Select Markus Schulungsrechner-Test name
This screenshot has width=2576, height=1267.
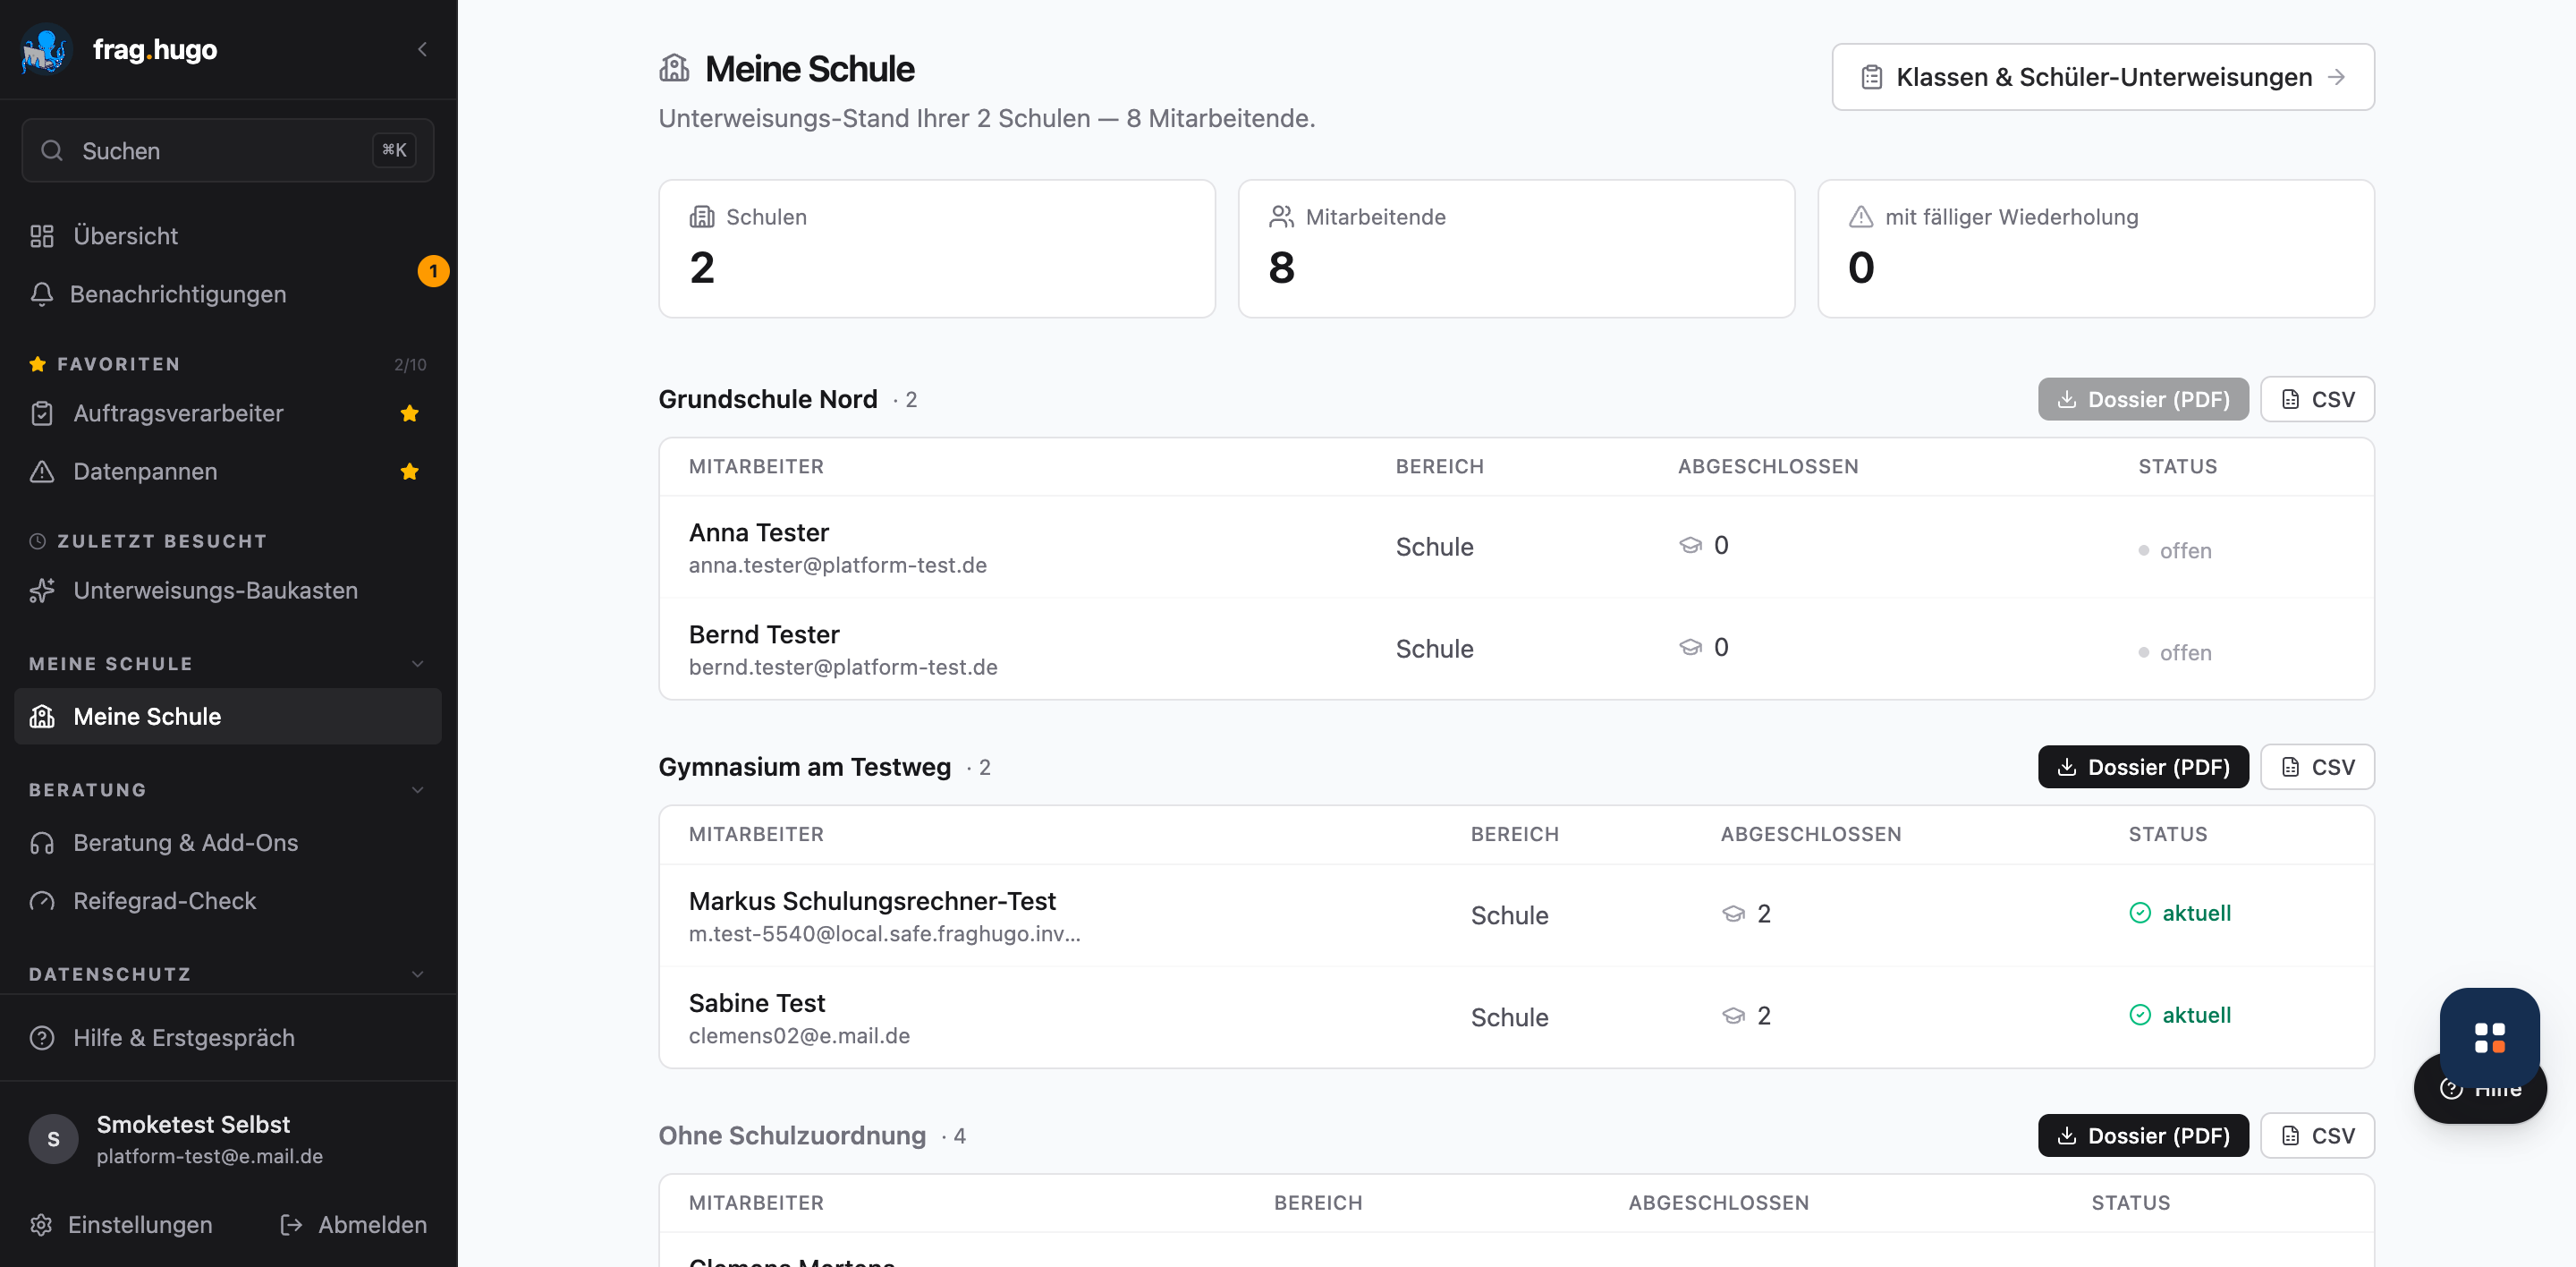click(872, 900)
